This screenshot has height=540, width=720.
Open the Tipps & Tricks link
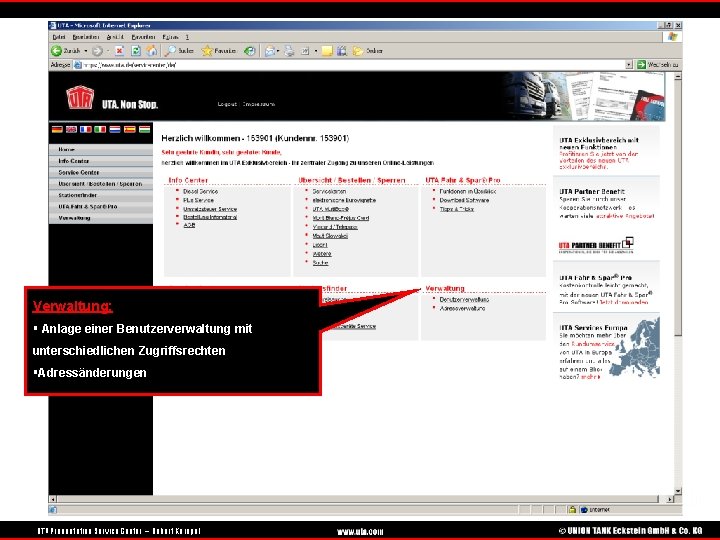point(456,209)
